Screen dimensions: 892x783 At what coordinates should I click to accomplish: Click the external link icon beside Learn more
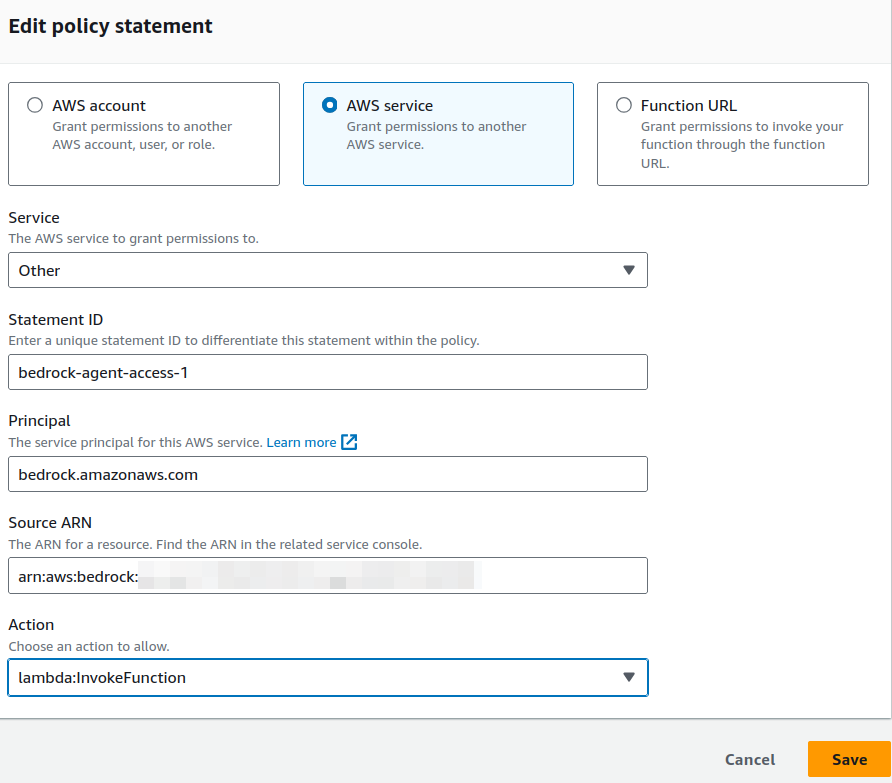point(346,442)
